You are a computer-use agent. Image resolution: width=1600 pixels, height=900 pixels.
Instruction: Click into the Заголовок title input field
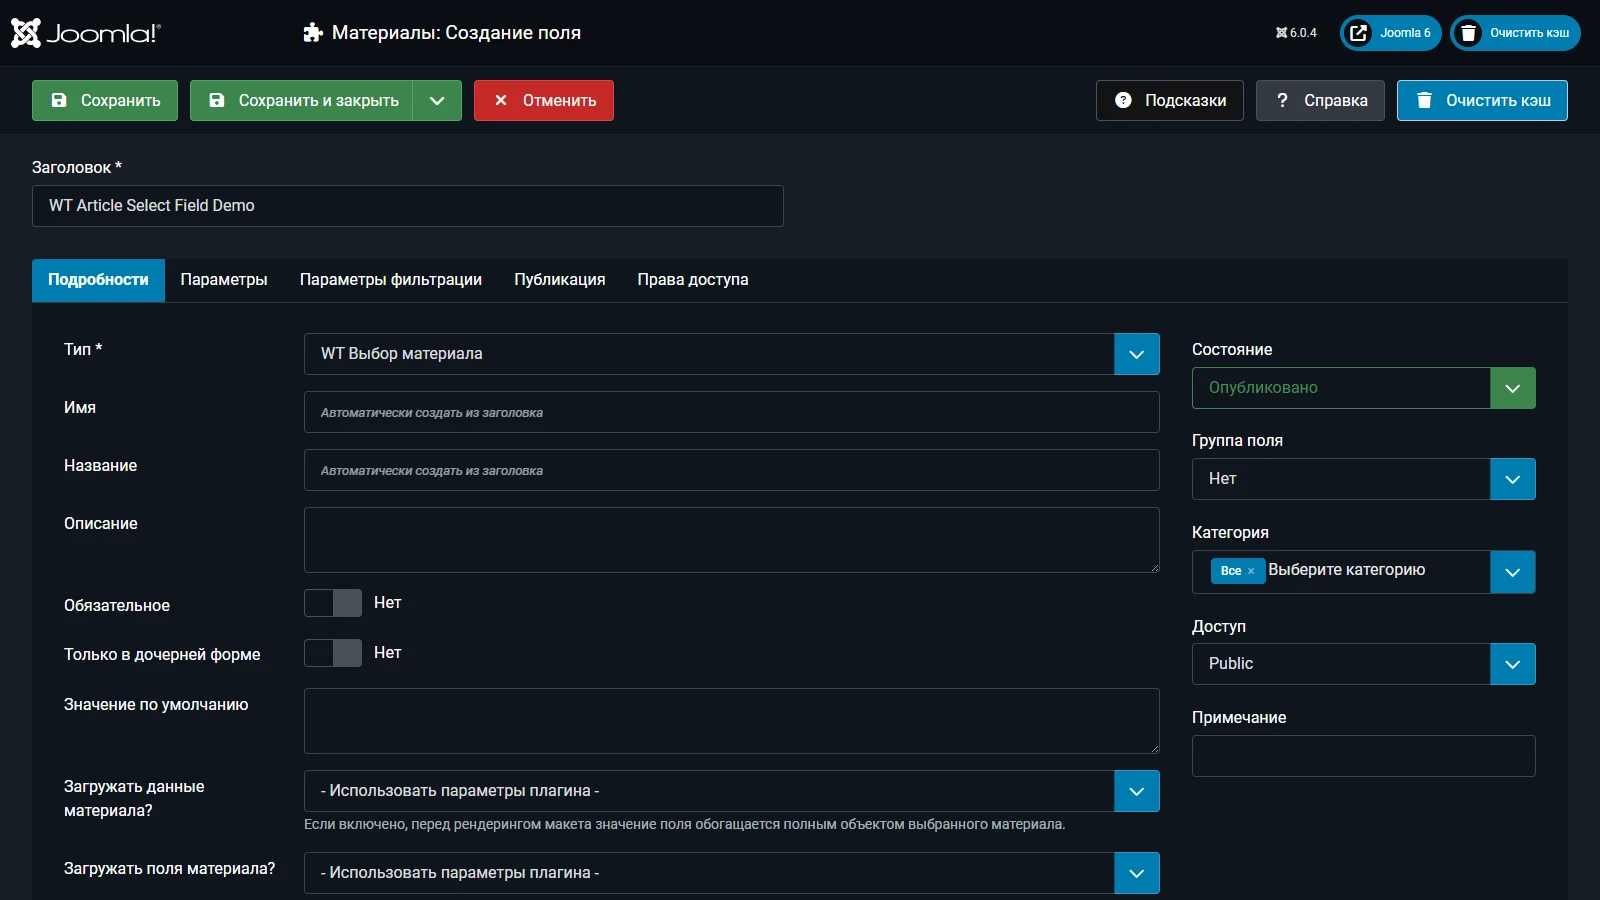tap(407, 206)
